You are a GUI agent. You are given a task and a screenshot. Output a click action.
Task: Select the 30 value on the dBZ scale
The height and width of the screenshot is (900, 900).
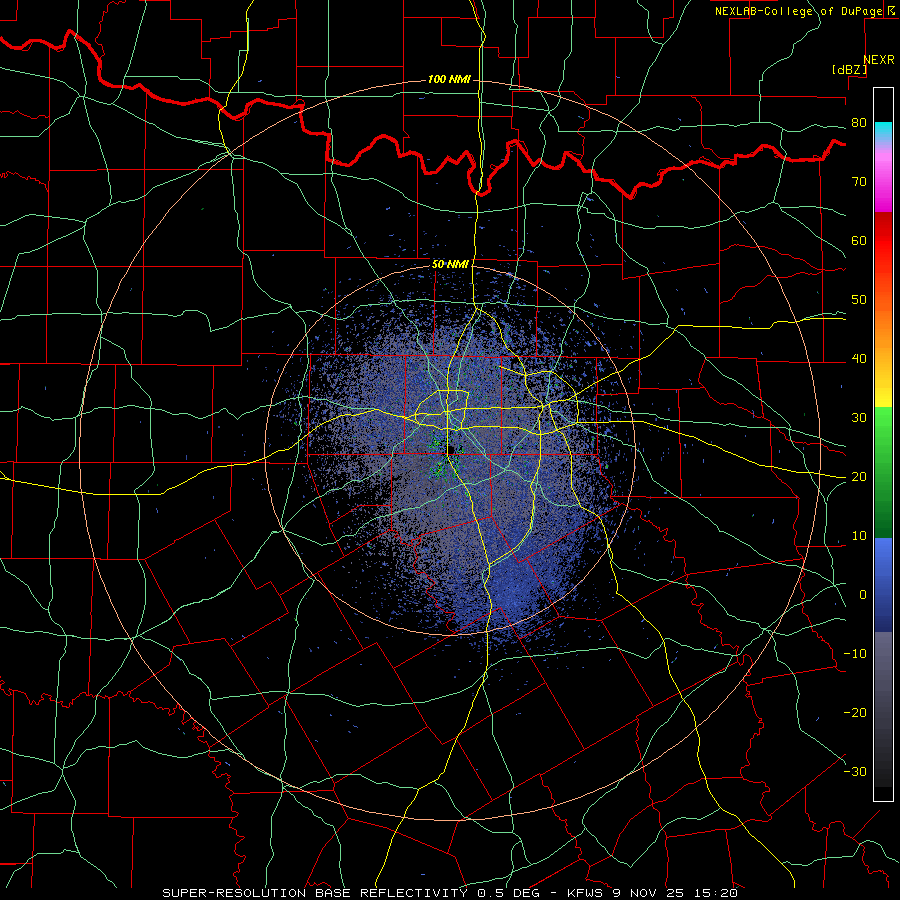click(859, 418)
